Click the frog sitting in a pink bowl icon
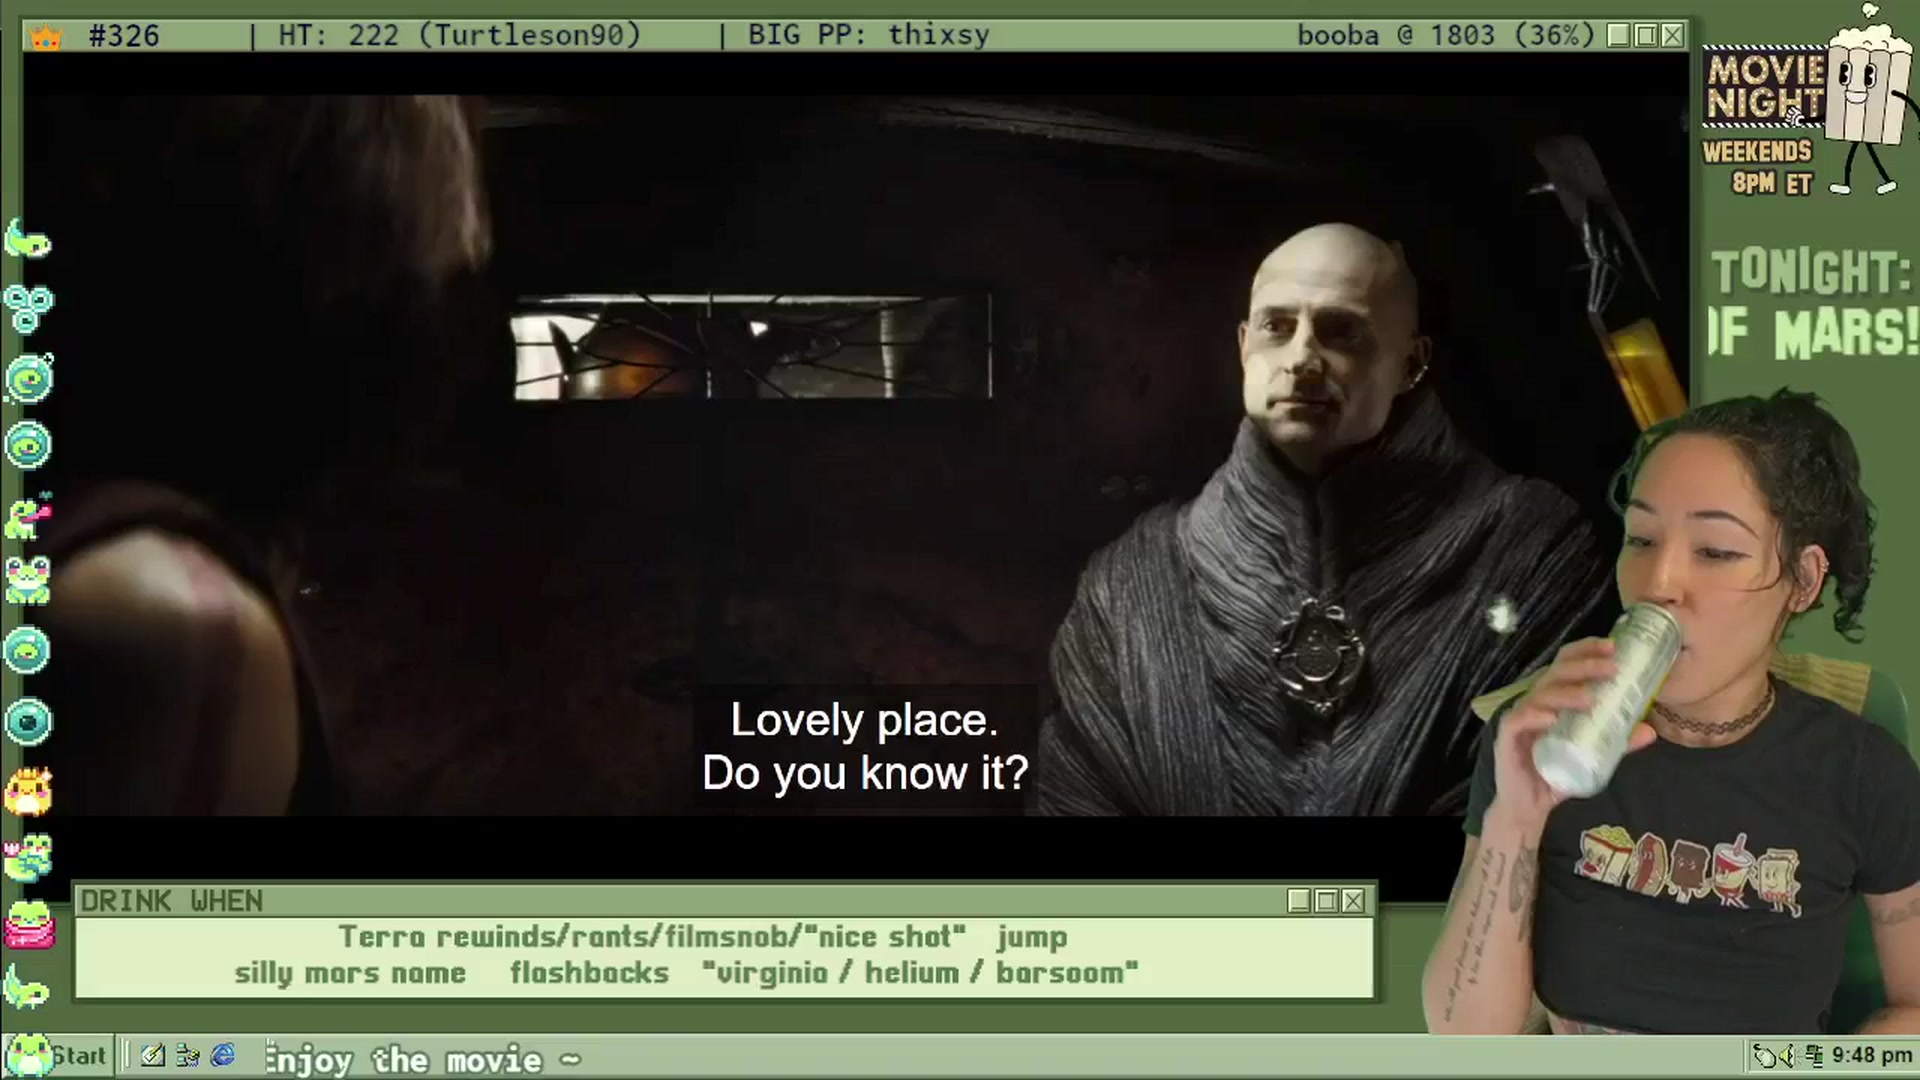This screenshot has width=1920, height=1080. tap(28, 924)
